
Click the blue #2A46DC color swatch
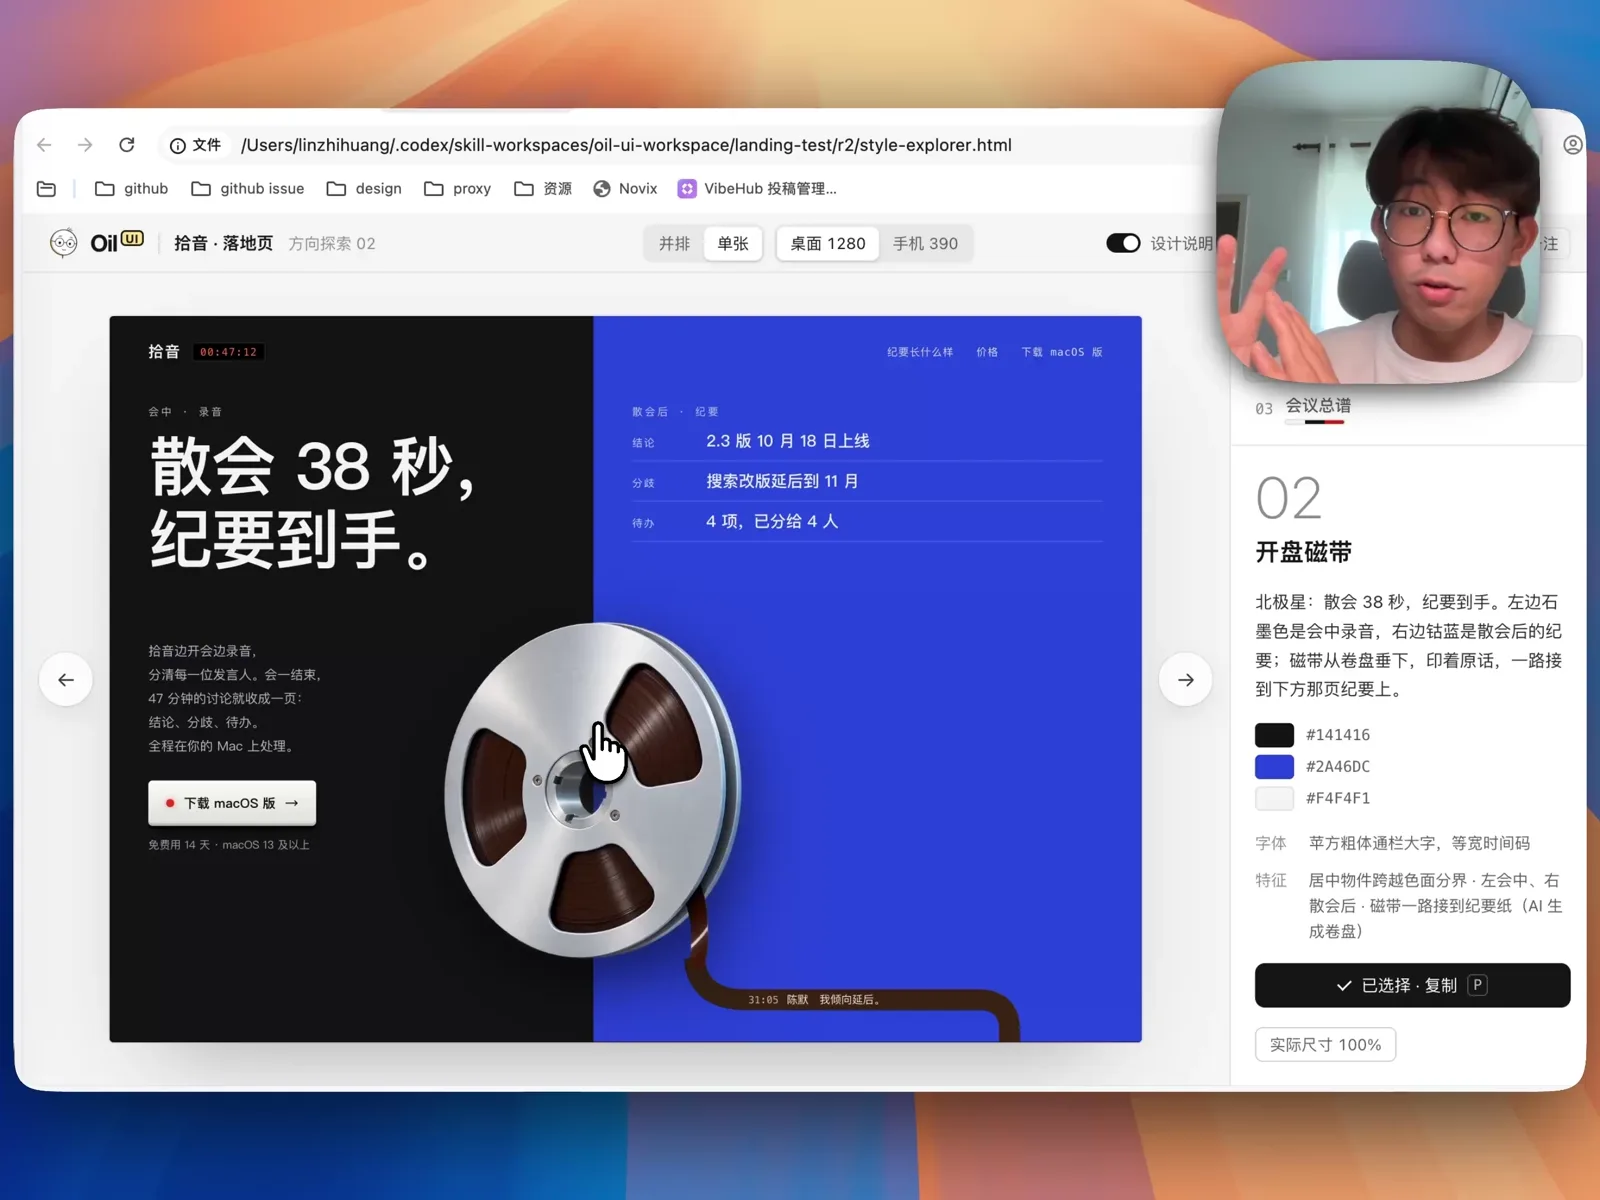tap(1274, 767)
